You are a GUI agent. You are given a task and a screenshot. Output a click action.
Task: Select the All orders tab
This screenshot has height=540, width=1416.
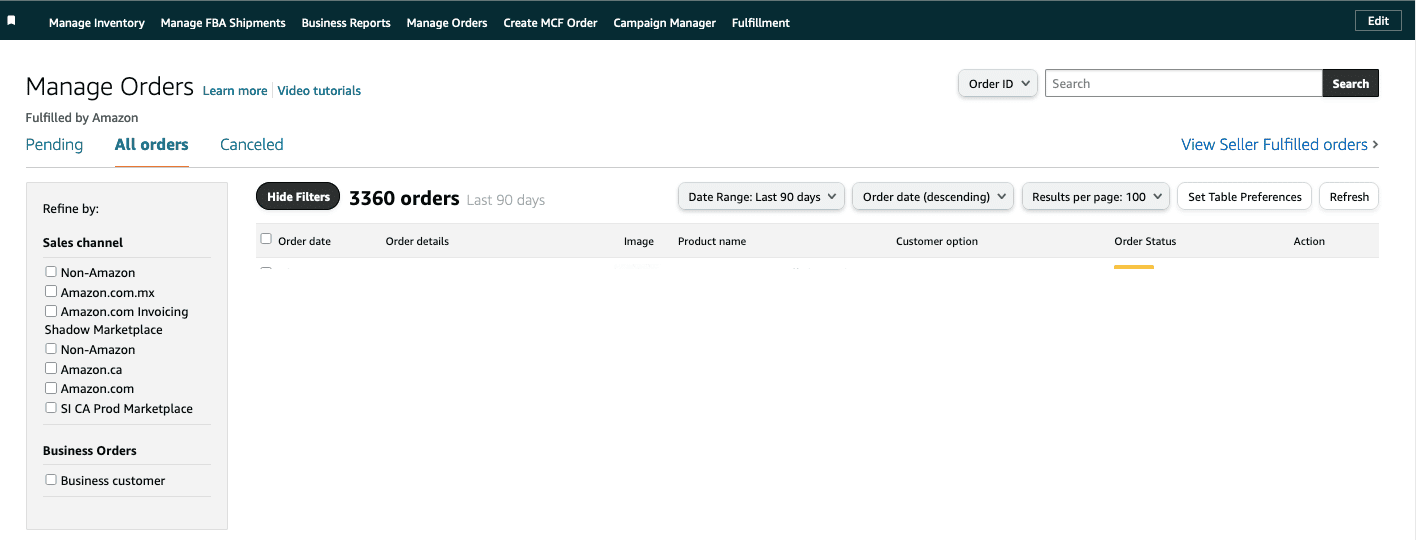[x=152, y=145]
